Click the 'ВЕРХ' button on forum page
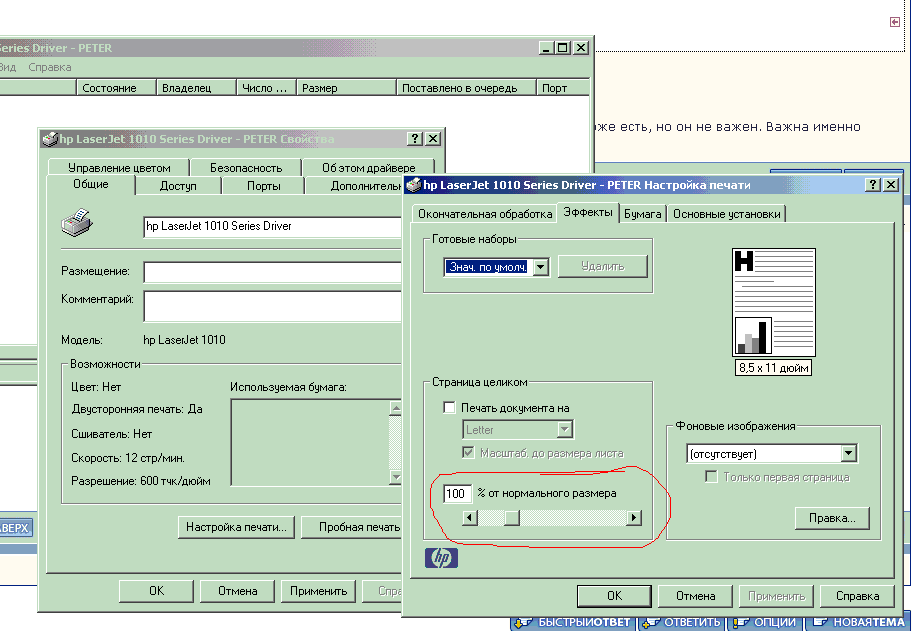The image size is (920, 631). (x=15, y=528)
